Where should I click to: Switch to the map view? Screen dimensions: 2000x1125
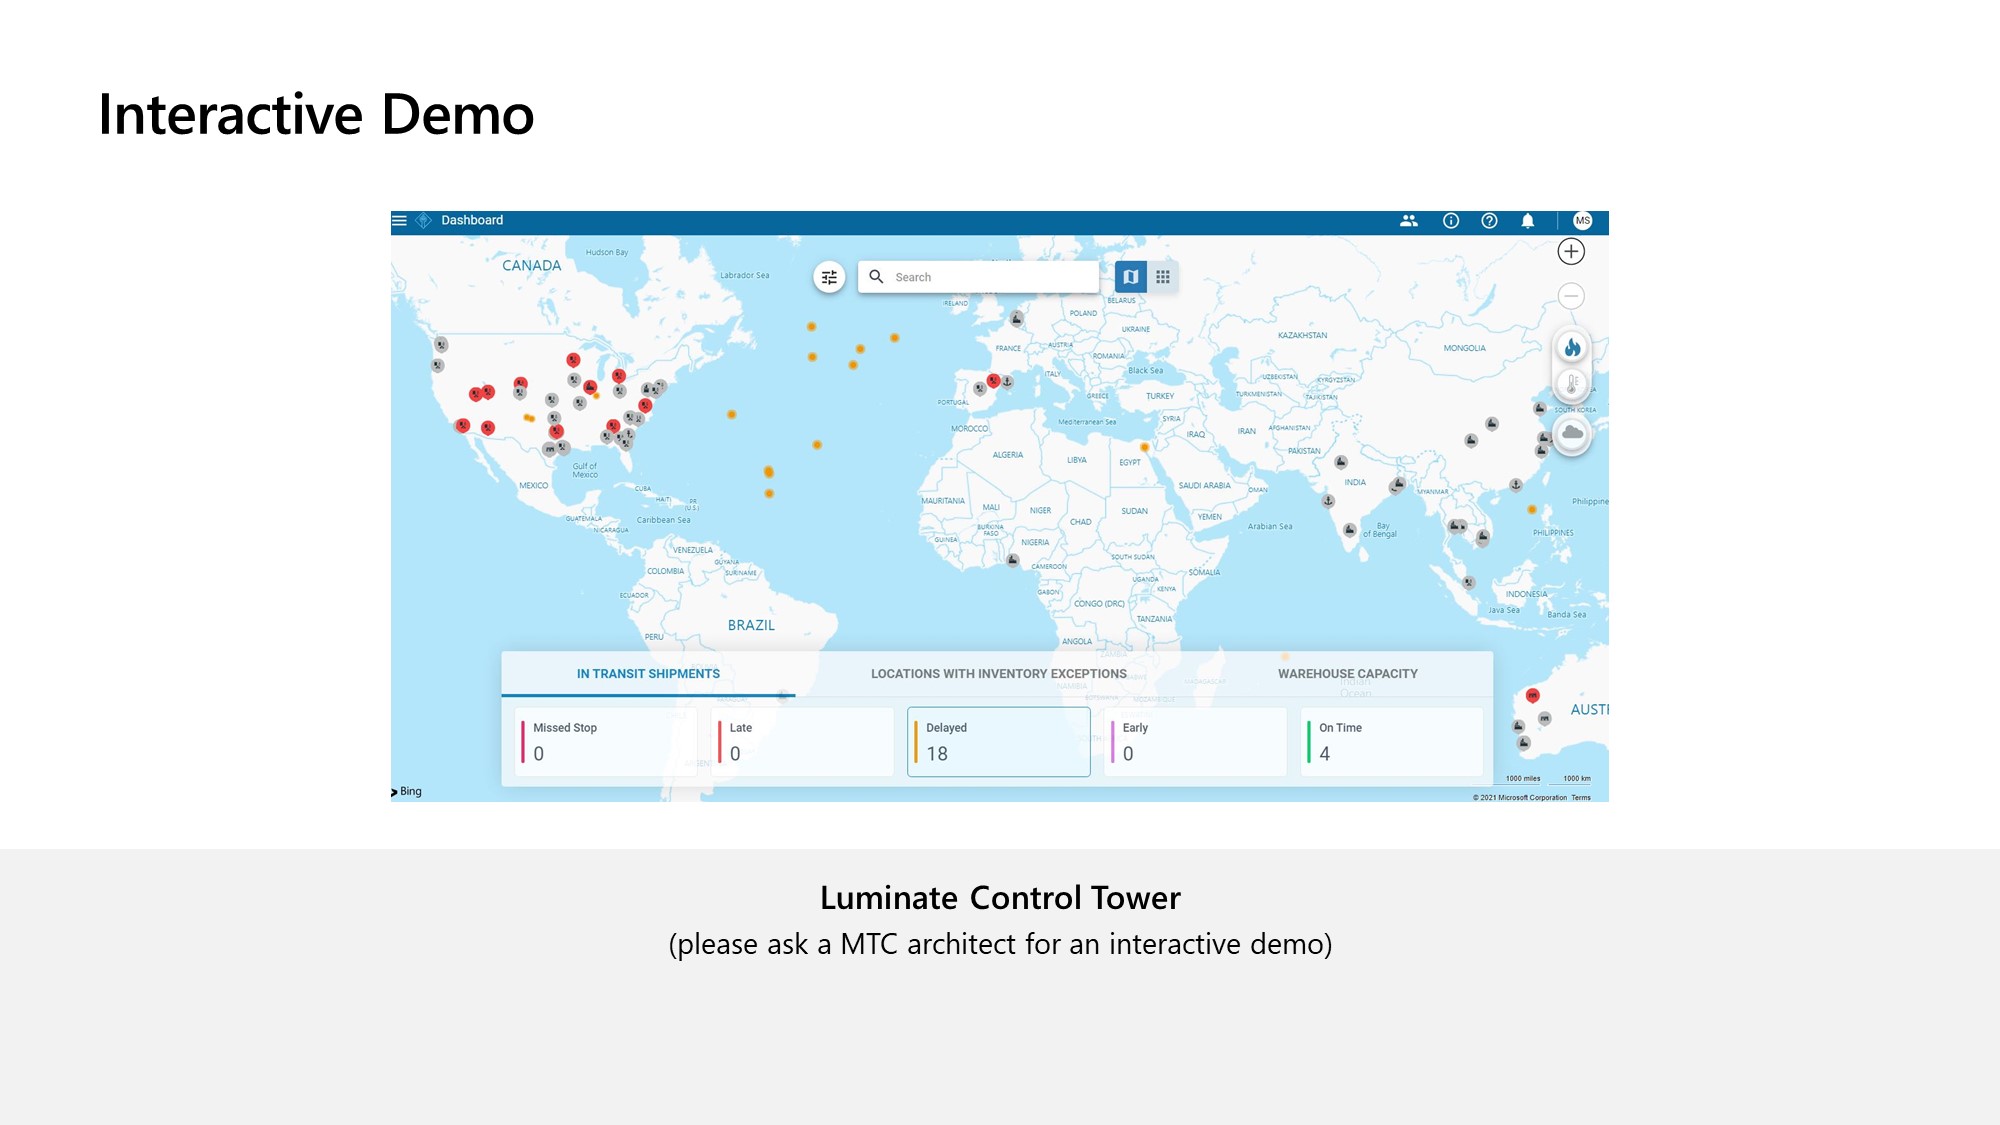coord(1131,277)
